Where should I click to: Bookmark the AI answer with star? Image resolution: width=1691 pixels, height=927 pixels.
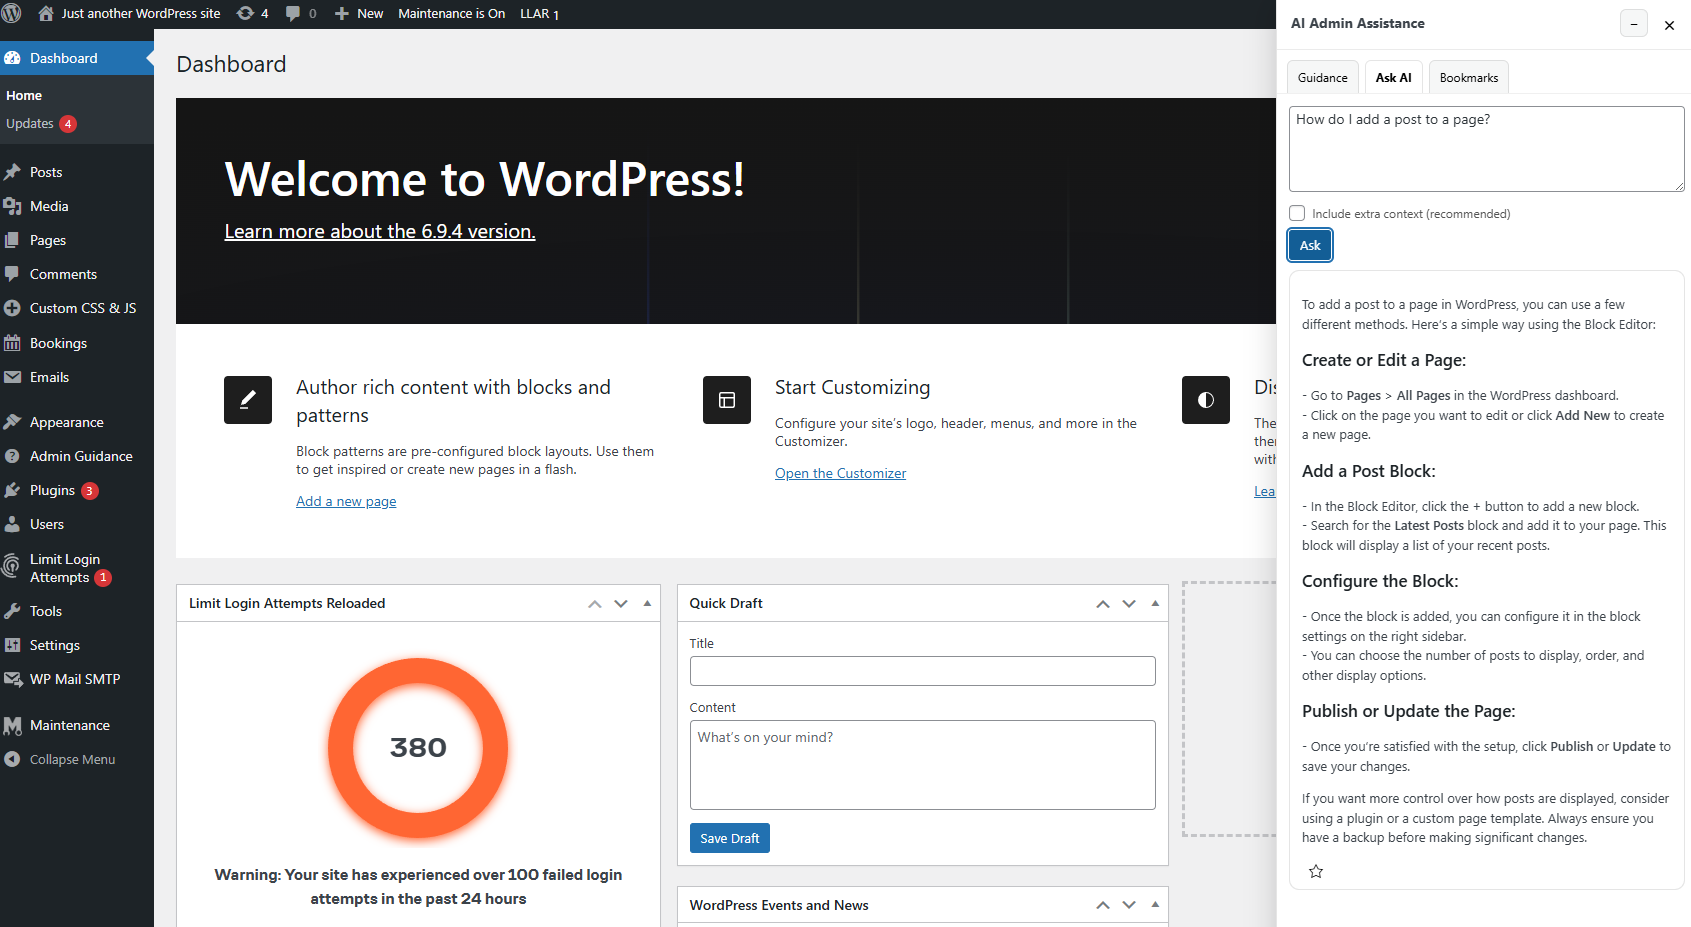[1316, 871]
